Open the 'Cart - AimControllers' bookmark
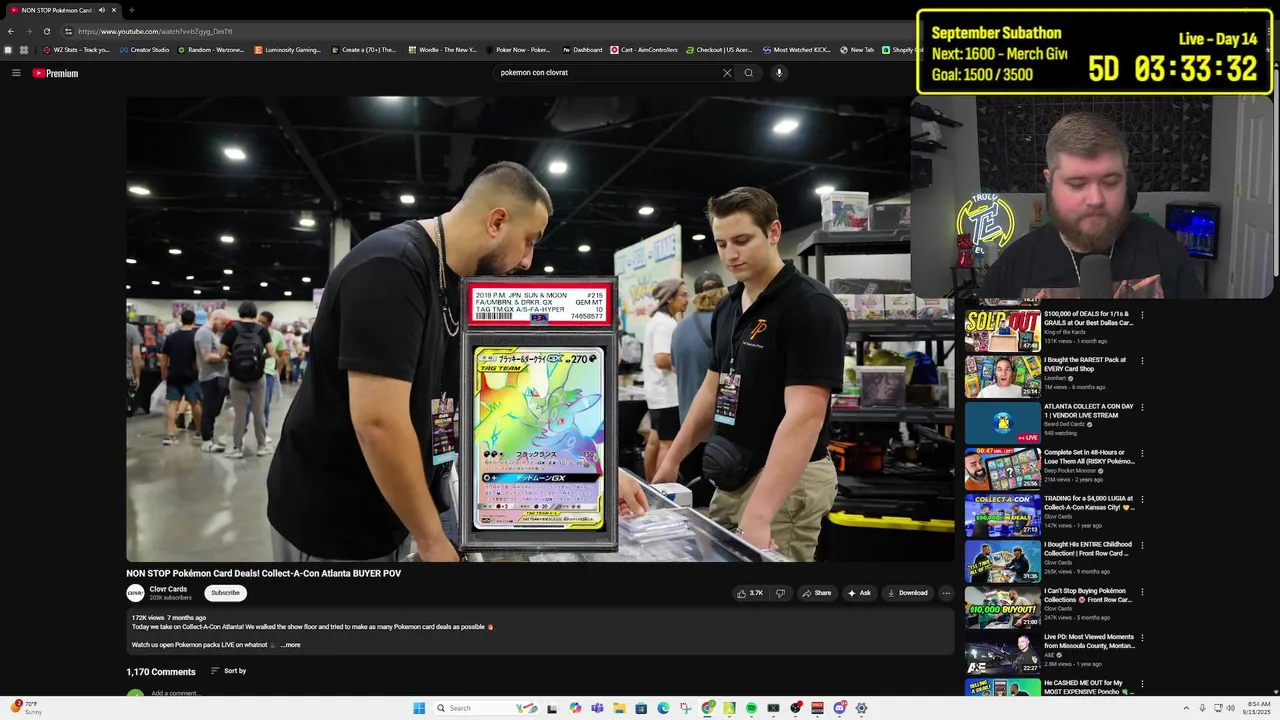Image resolution: width=1280 pixels, height=720 pixels. pyautogui.click(x=644, y=50)
